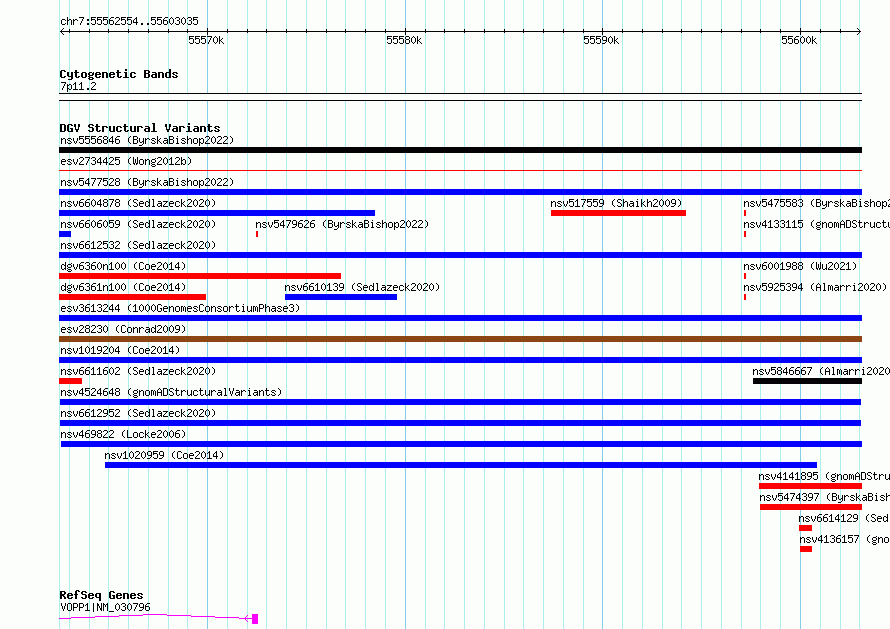
Task: Select nsv5475583 variant label
Action: [x=816, y=203]
